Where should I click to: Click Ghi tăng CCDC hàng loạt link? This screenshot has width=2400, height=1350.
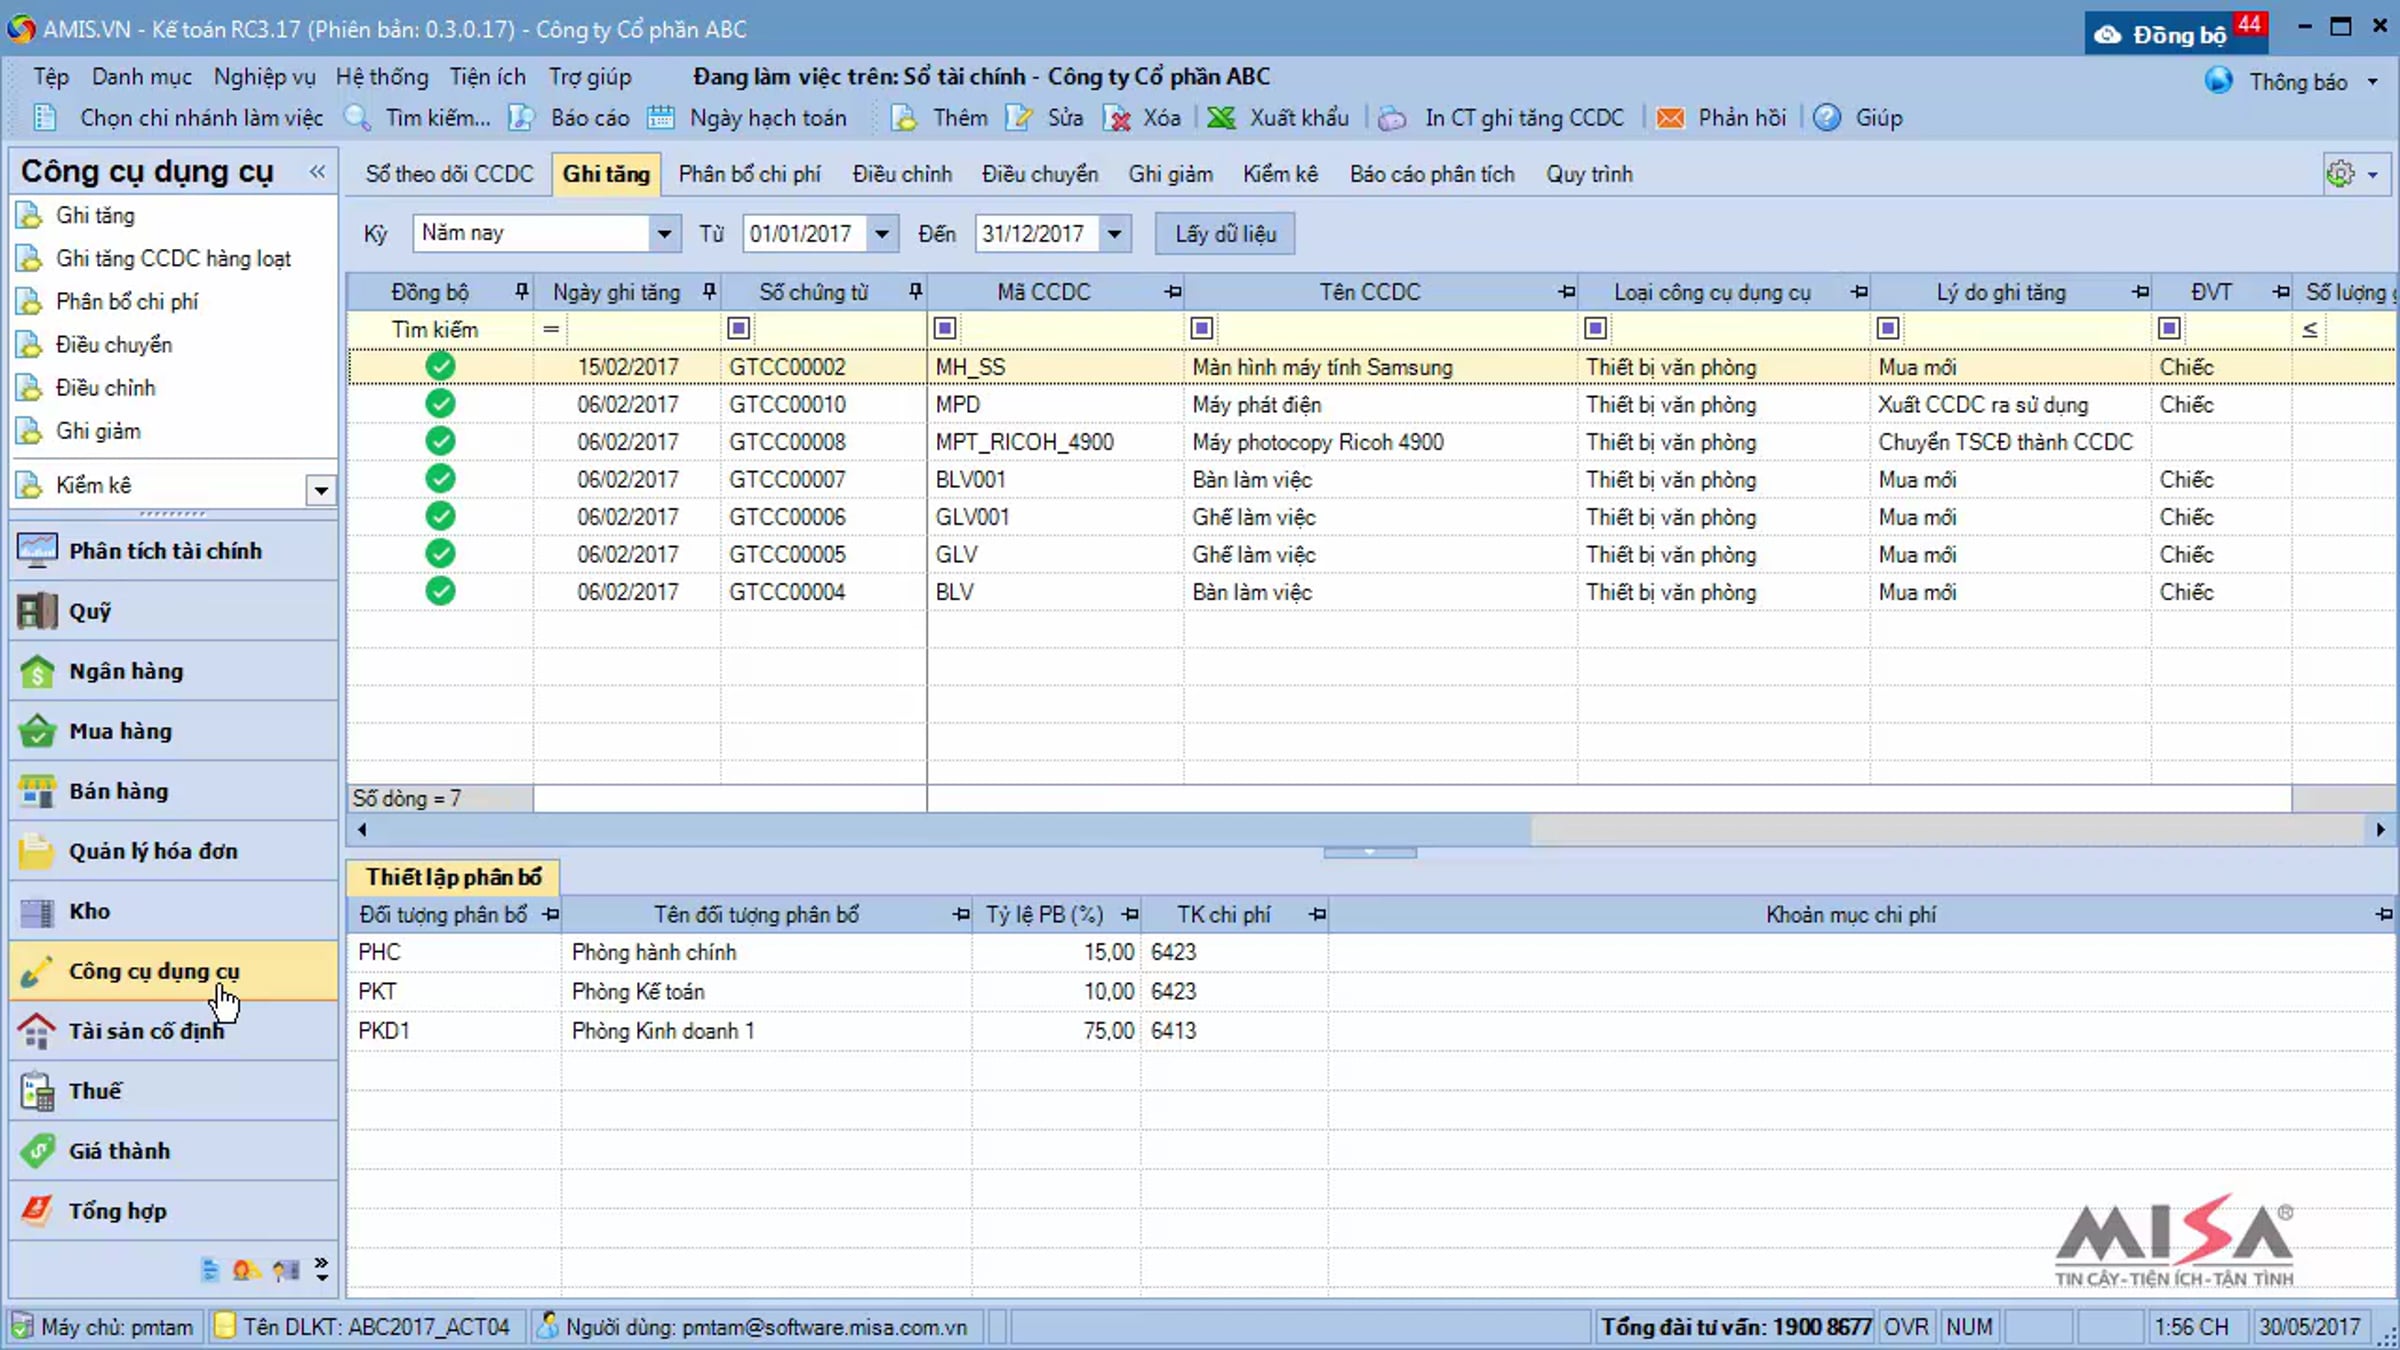pos(173,259)
